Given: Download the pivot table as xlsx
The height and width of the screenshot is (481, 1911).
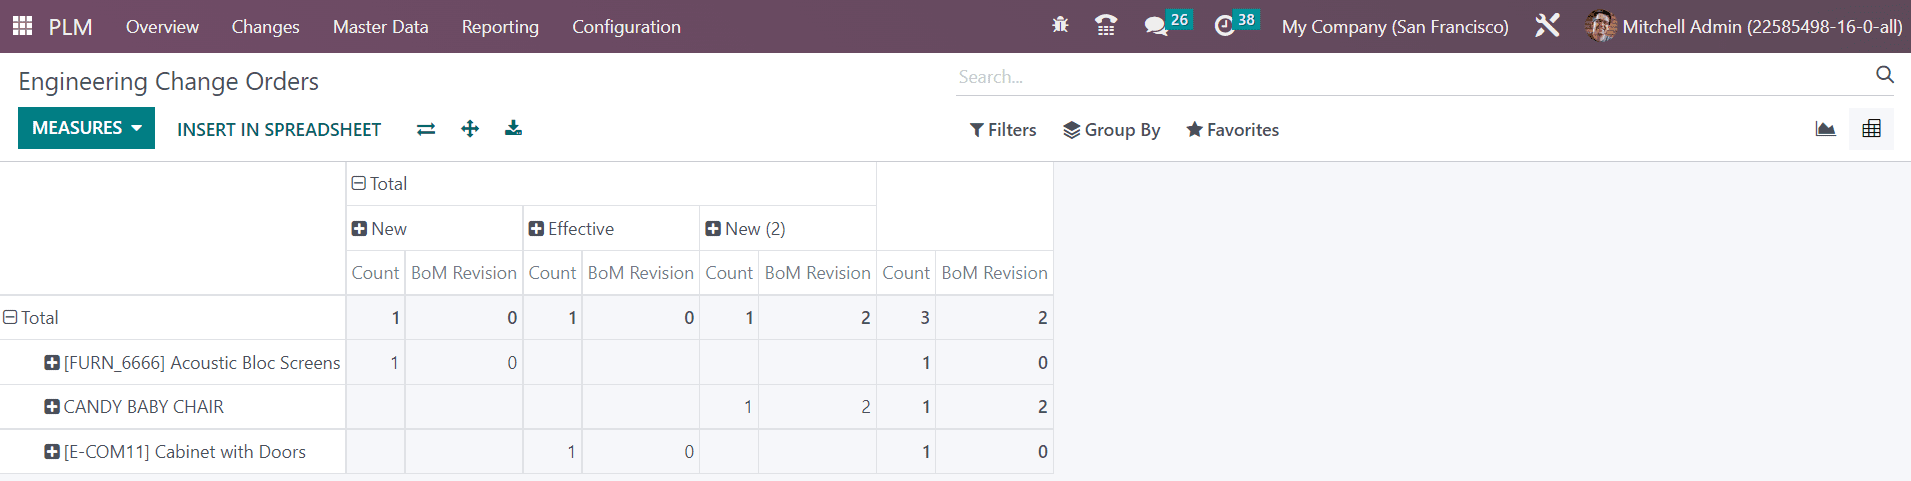Looking at the screenshot, I should pyautogui.click(x=513, y=128).
